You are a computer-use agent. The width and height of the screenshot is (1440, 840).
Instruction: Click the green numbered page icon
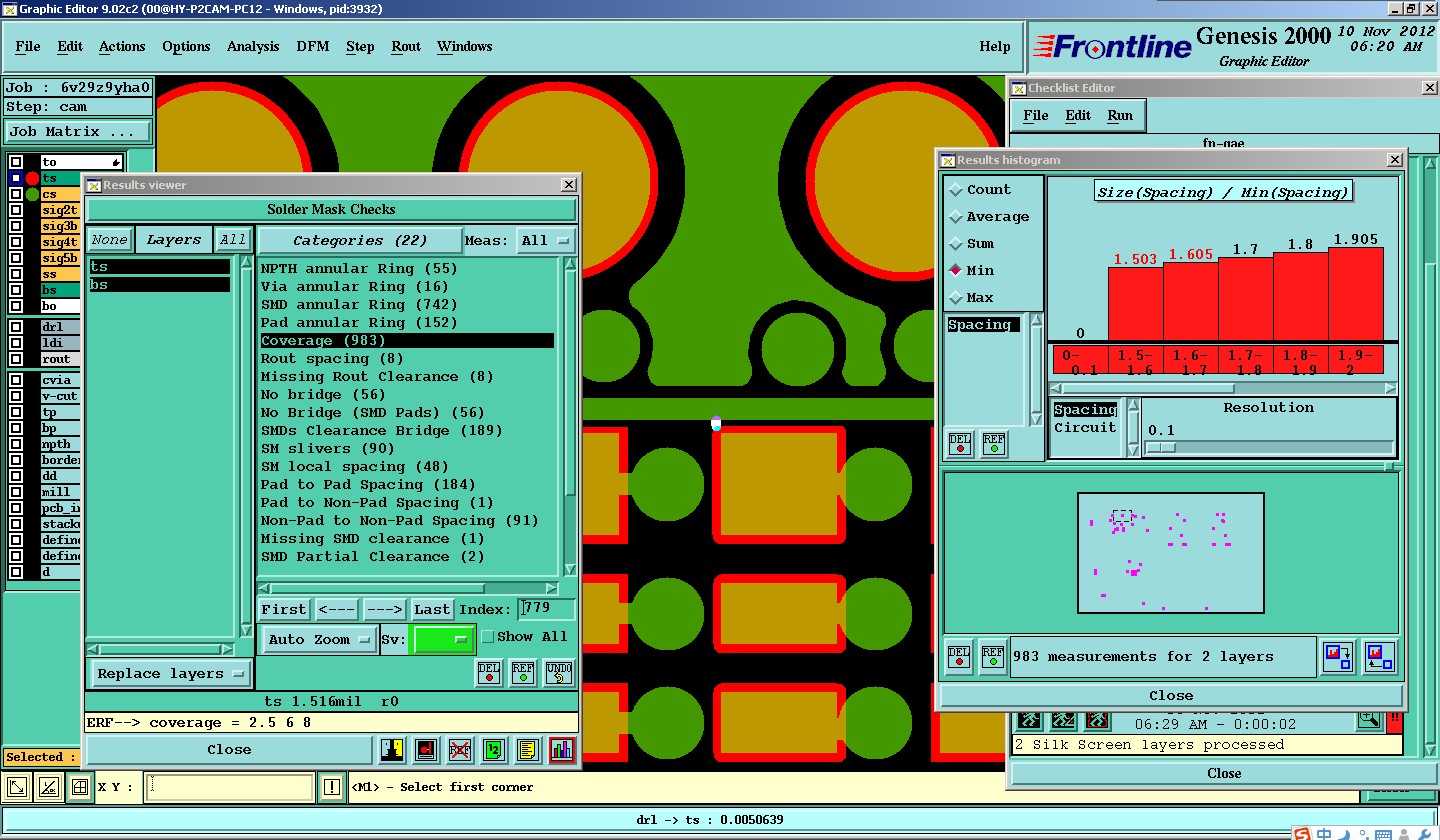pos(493,750)
